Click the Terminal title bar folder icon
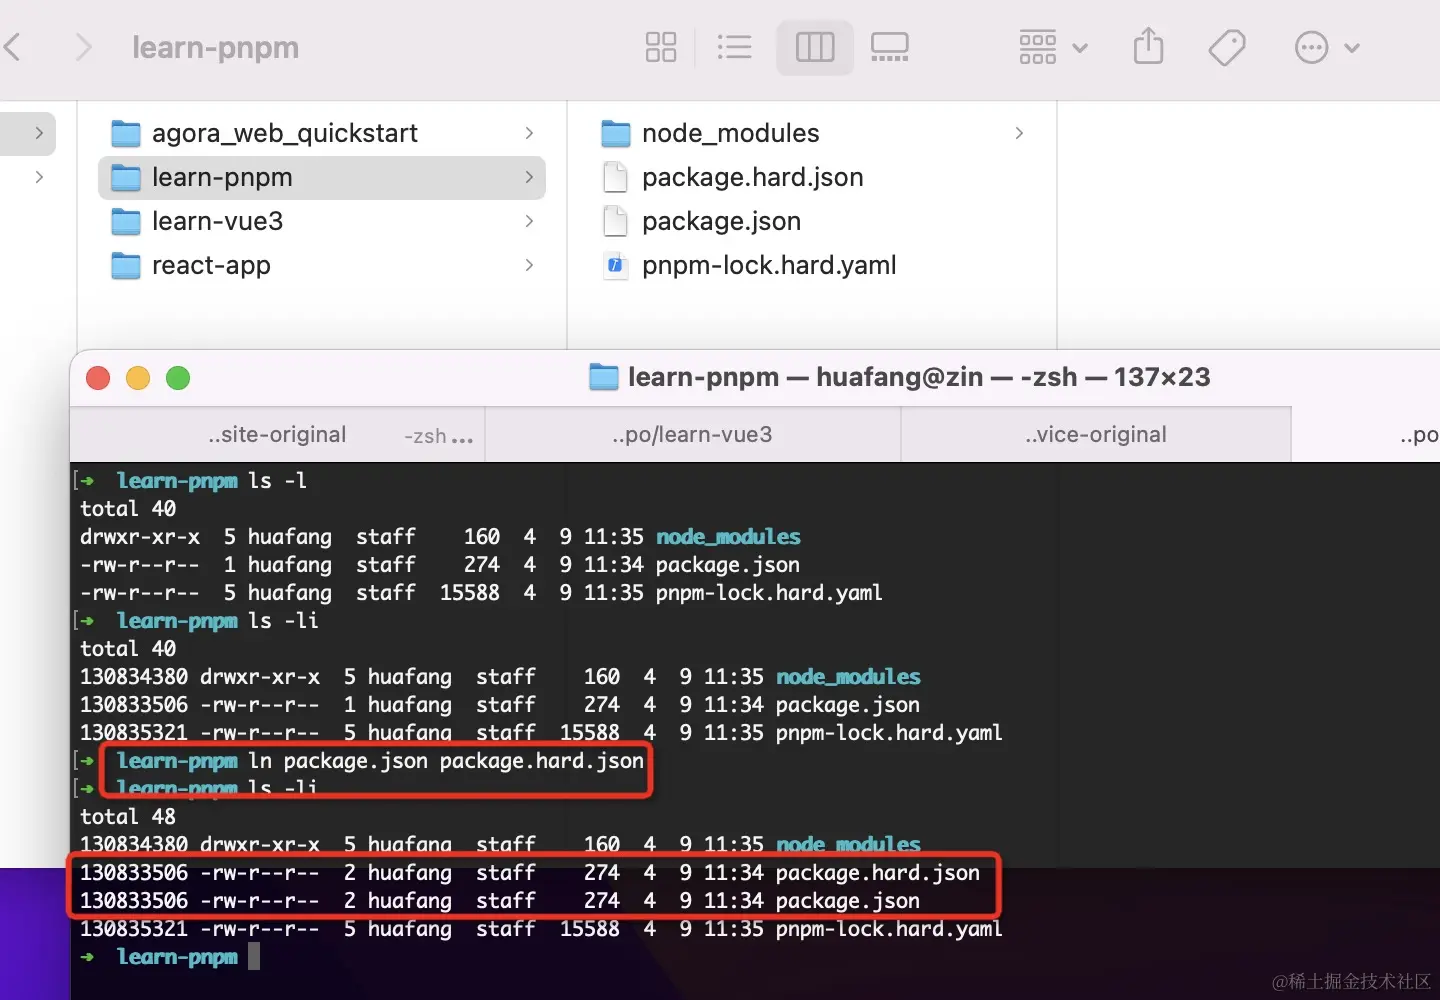The image size is (1440, 1000). (x=604, y=377)
